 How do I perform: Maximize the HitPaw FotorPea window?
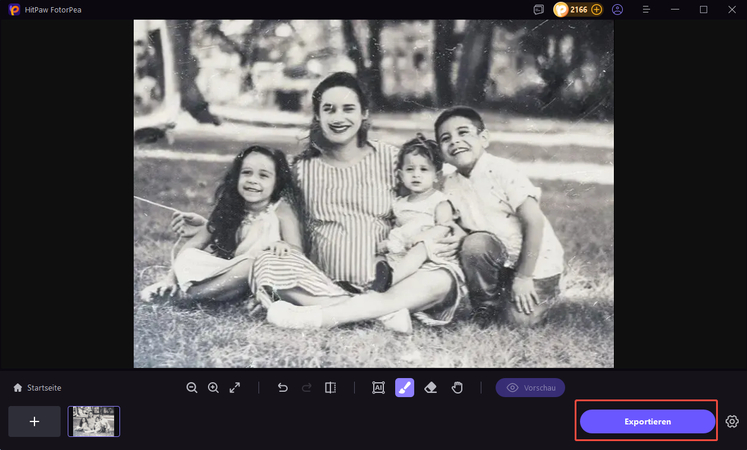703,10
